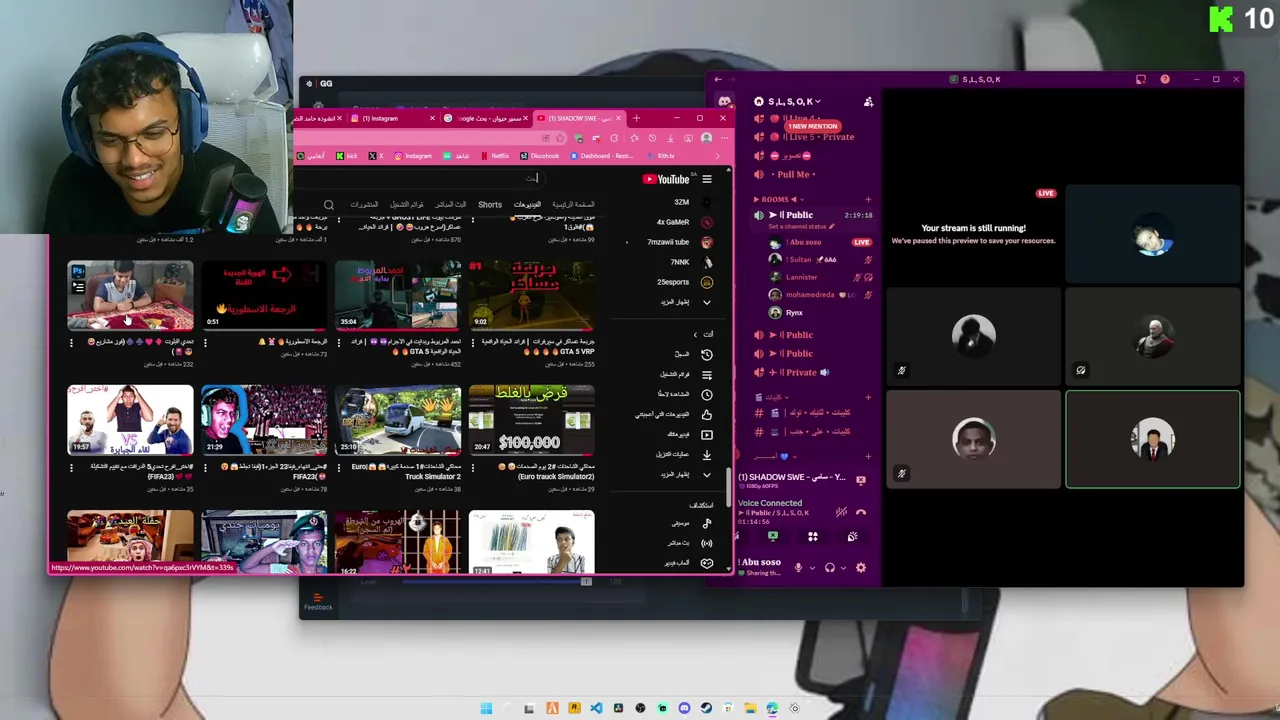Join Private voice channel in Discord
Image resolution: width=1280 pixels, height=720 pixels.
[x=800, y=373]
